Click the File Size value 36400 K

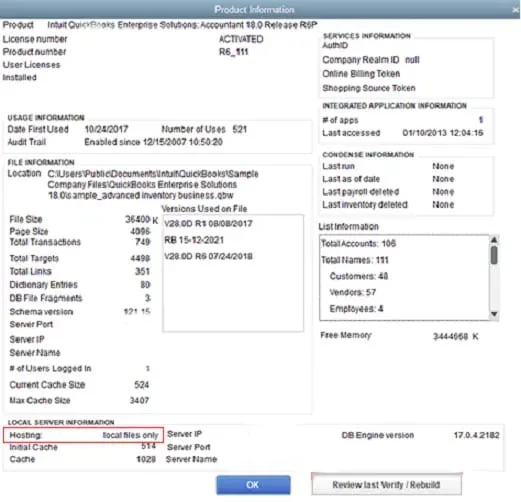tap(141, 219)
